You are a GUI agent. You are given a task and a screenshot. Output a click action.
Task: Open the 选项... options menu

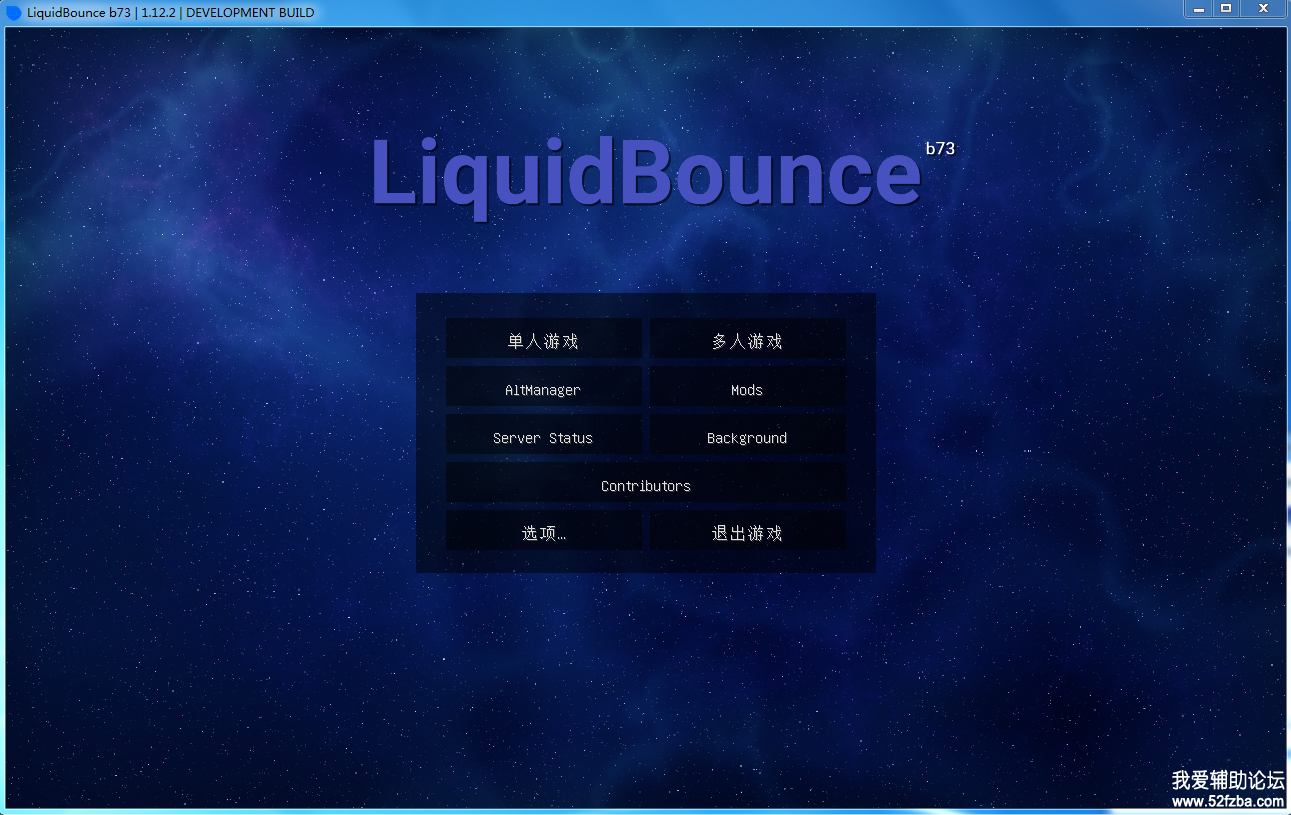[x=543, y=533]
